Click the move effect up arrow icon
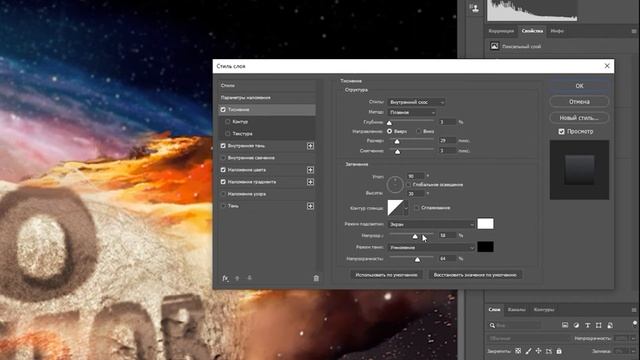The height and width of the screenshot is (360, 640). (237, 278)
